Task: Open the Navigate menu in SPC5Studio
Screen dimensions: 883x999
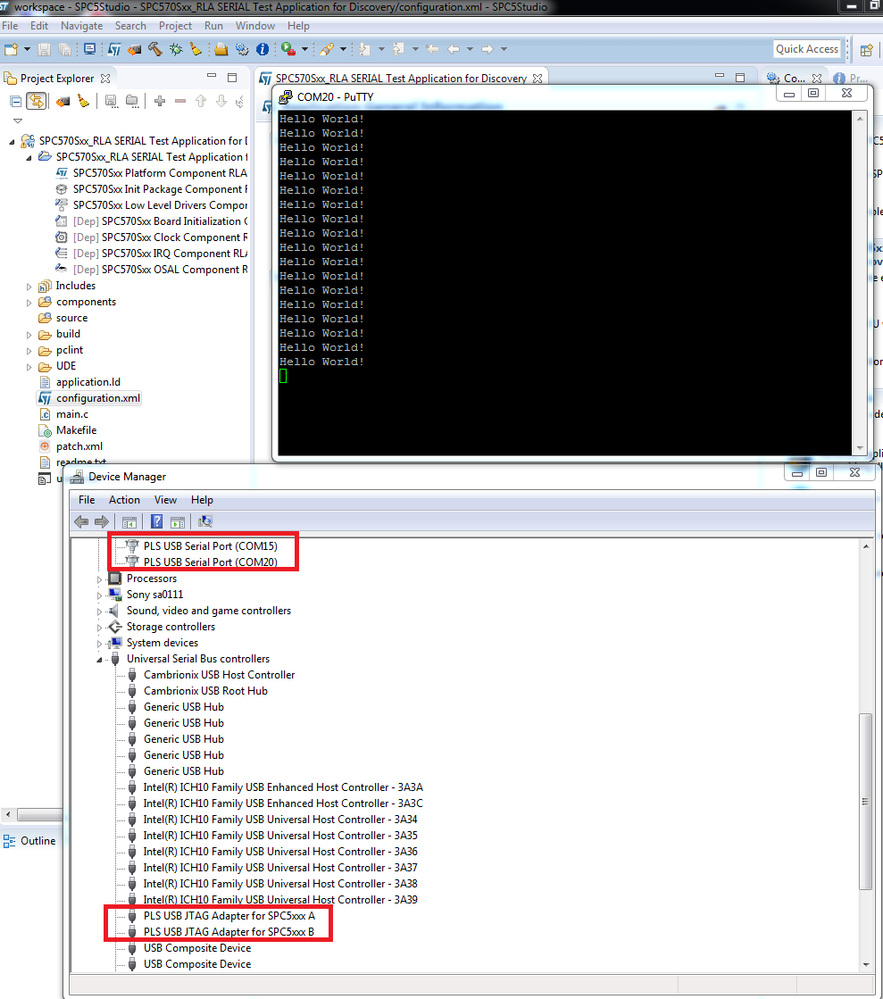Action: click(x=82, y=25)
